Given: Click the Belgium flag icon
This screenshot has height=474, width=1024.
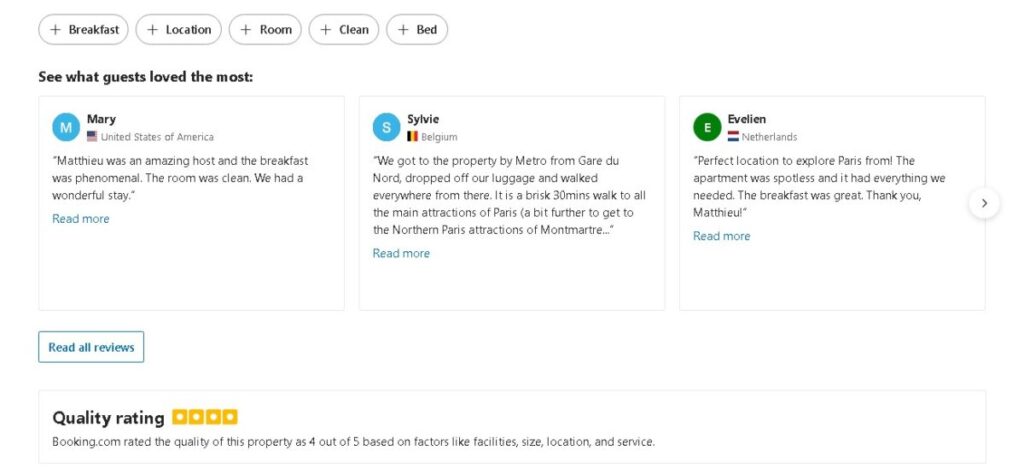Looking at the screenshot, I should [x=413, y=136].
